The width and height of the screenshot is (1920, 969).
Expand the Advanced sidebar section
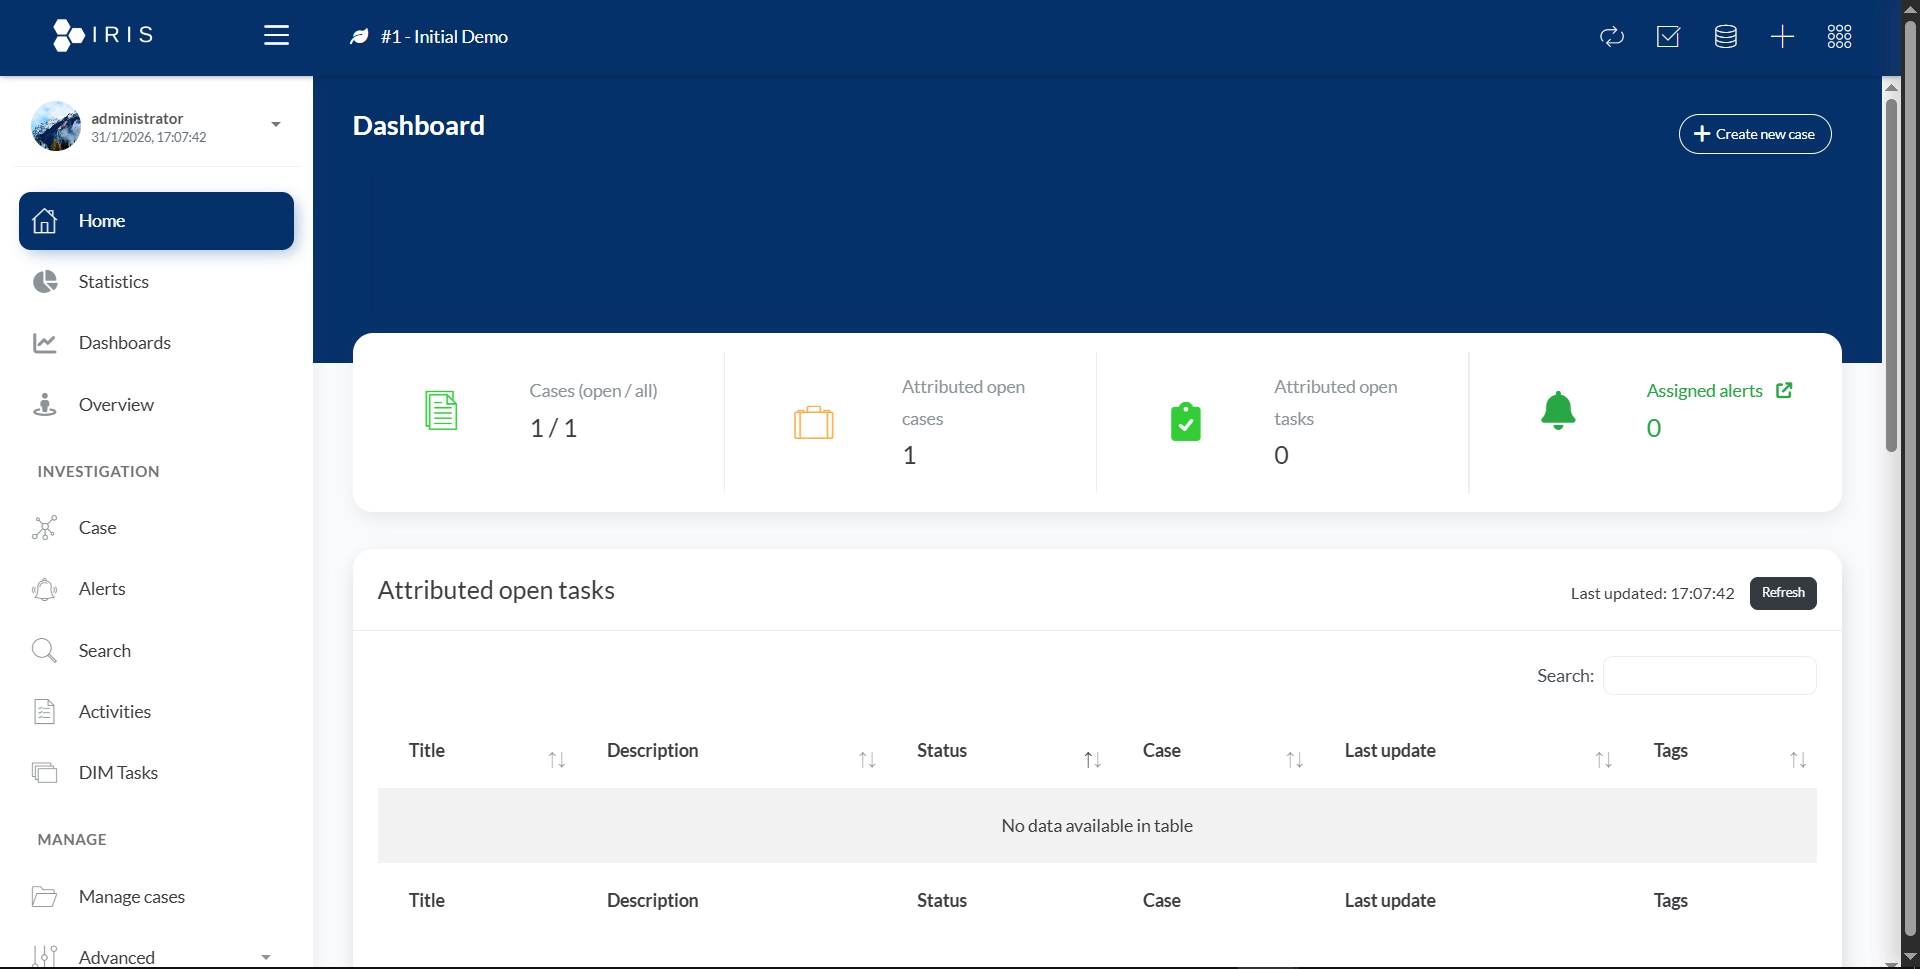265,957
